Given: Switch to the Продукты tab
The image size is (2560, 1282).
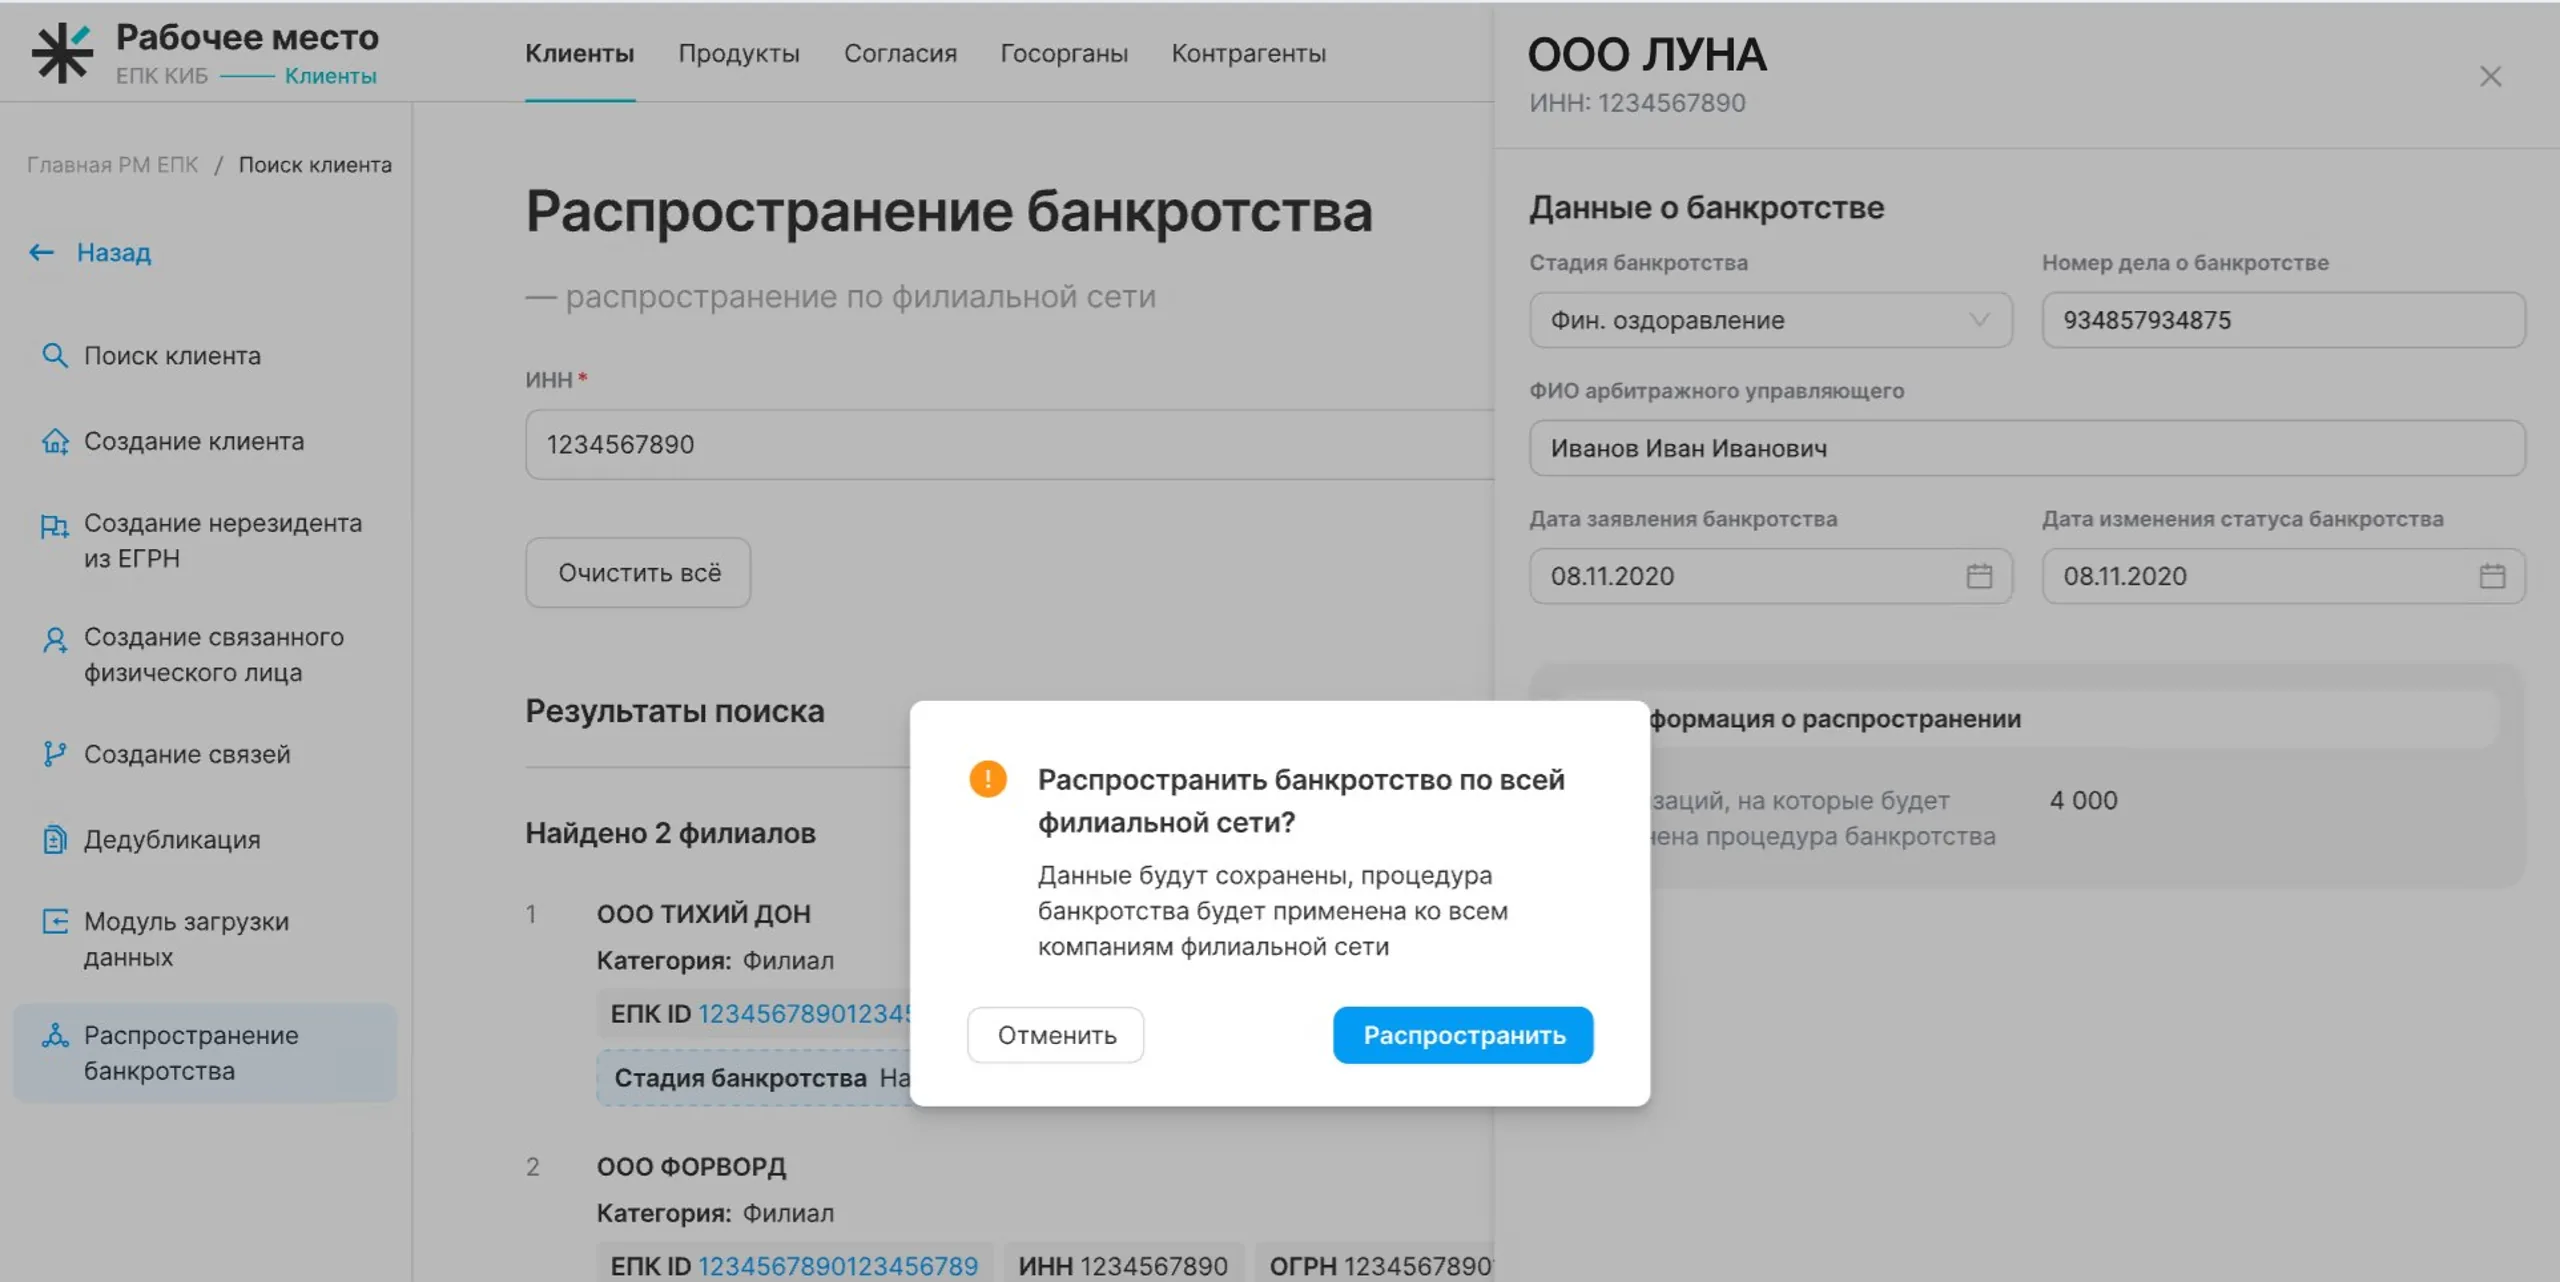Looking at the screenshot, I should click(x=739, y=53).
